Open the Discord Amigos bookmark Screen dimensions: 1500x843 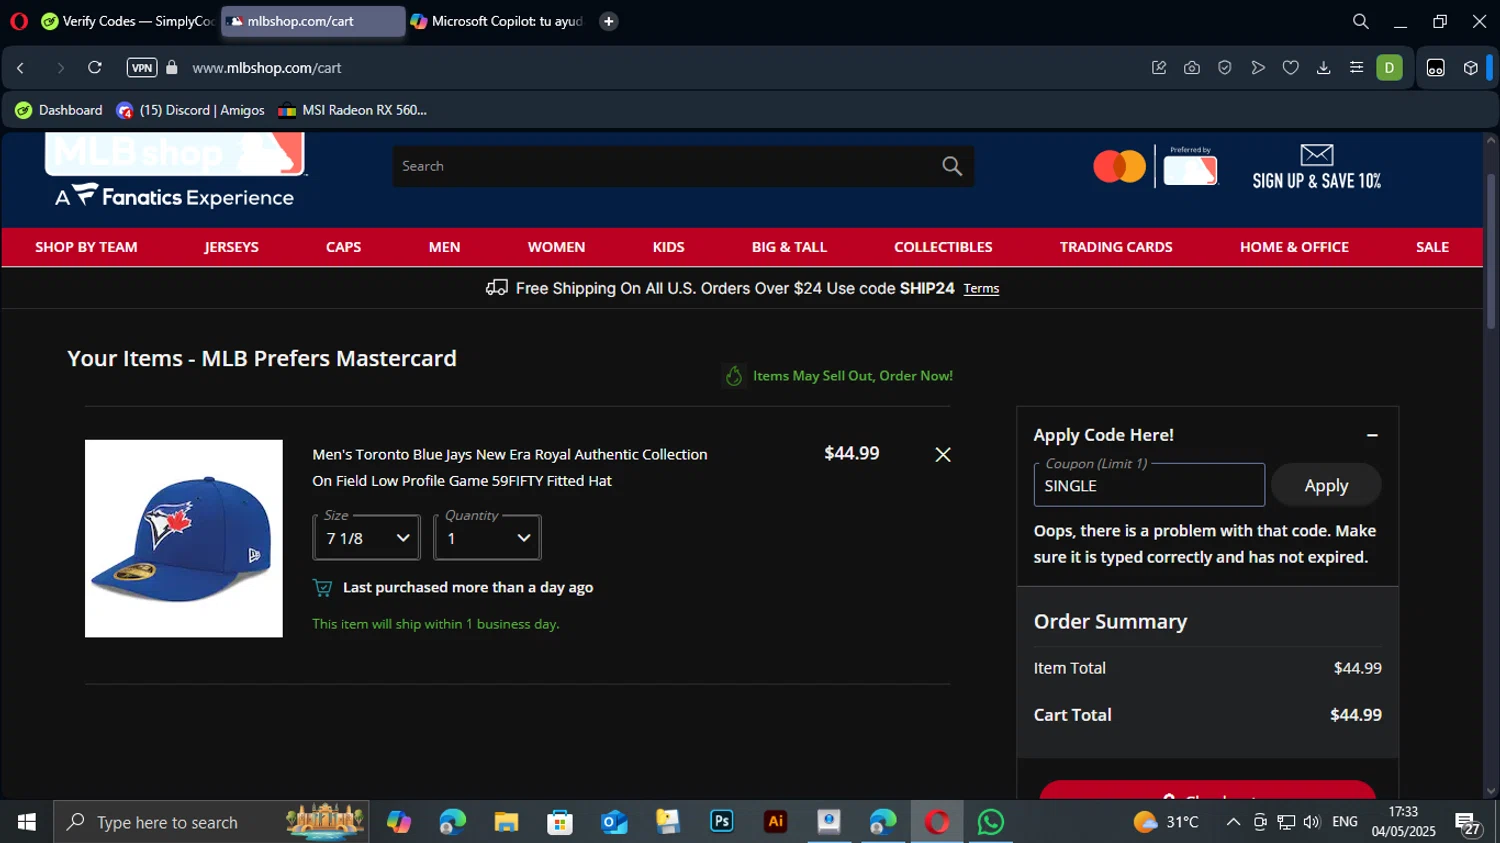pyautogui.click(x=191, y=110)
